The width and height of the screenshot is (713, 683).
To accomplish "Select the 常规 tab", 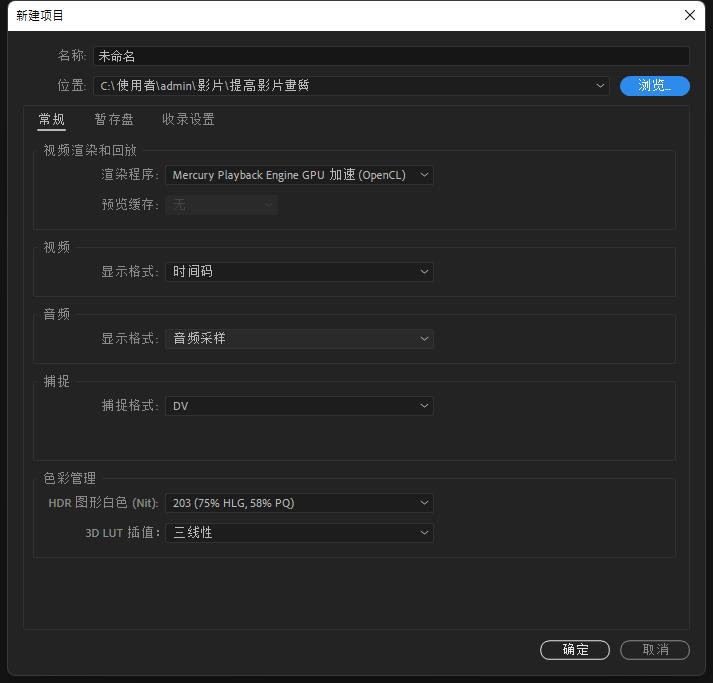I will tap(52, 120).
